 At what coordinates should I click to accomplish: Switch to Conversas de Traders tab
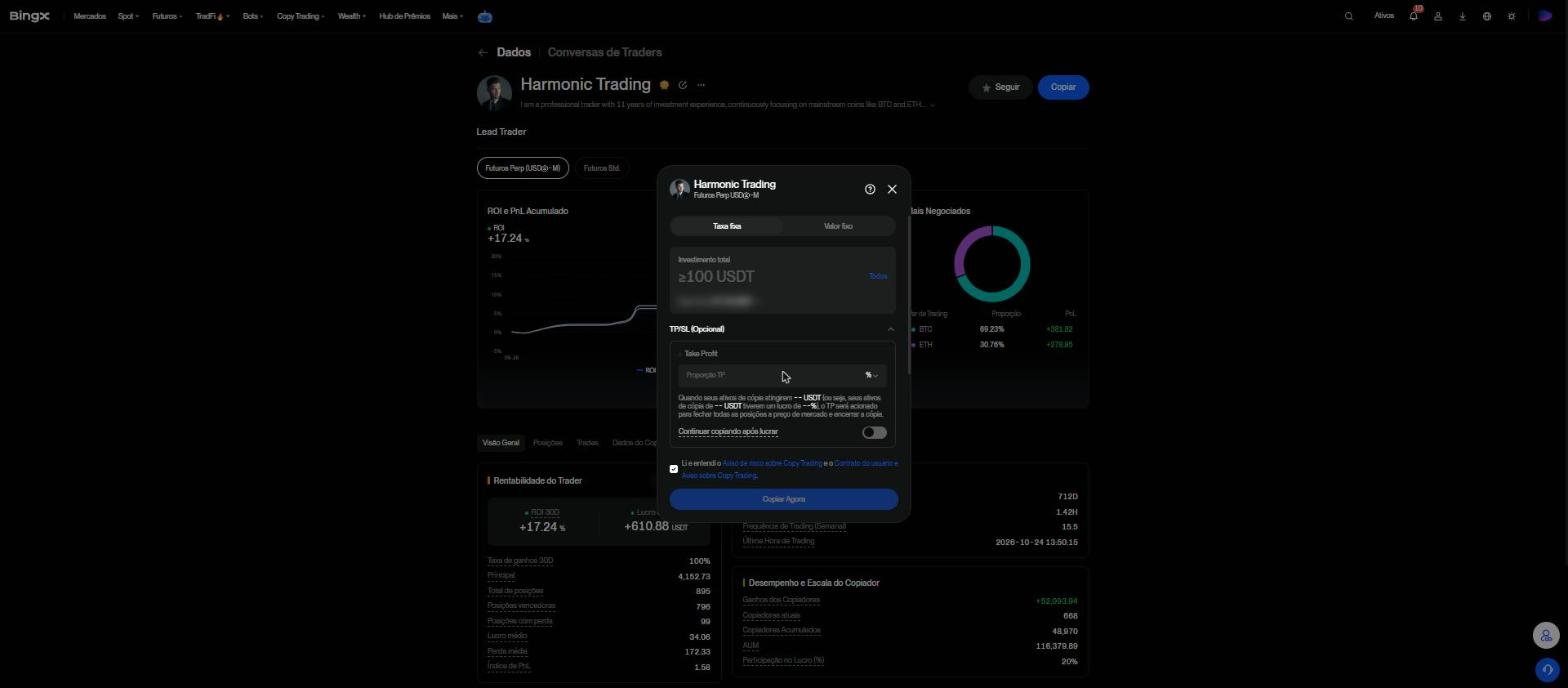click(x=604, y=52)
